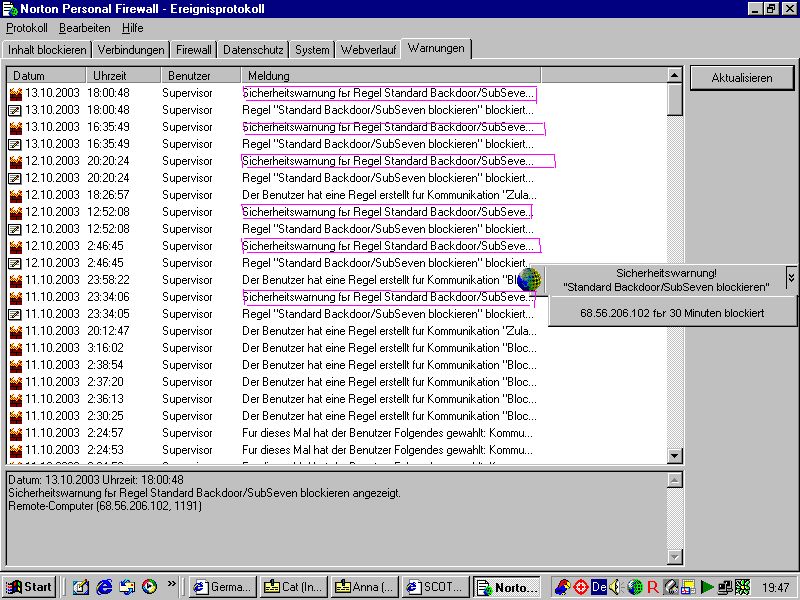Expand hidden quick launch icons chevron
The width and height of the screenshot is (800, 600).
pyautogui.click(x=171, y=583)
